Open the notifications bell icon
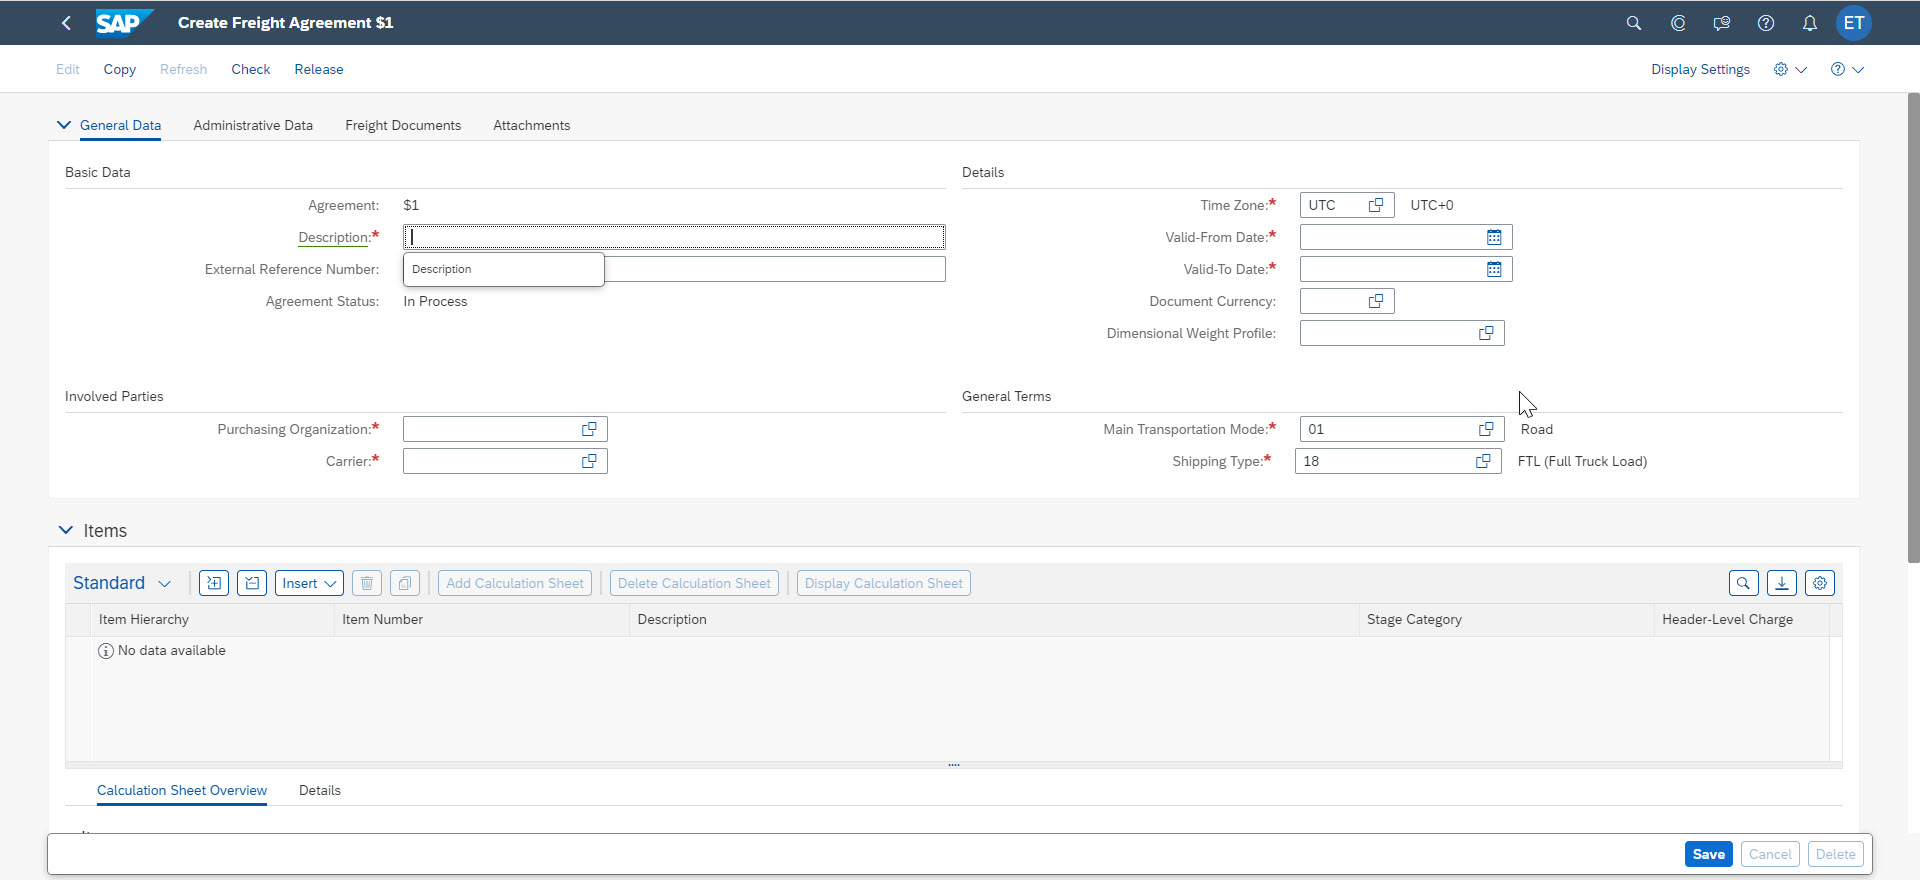 pos(1809,23)
